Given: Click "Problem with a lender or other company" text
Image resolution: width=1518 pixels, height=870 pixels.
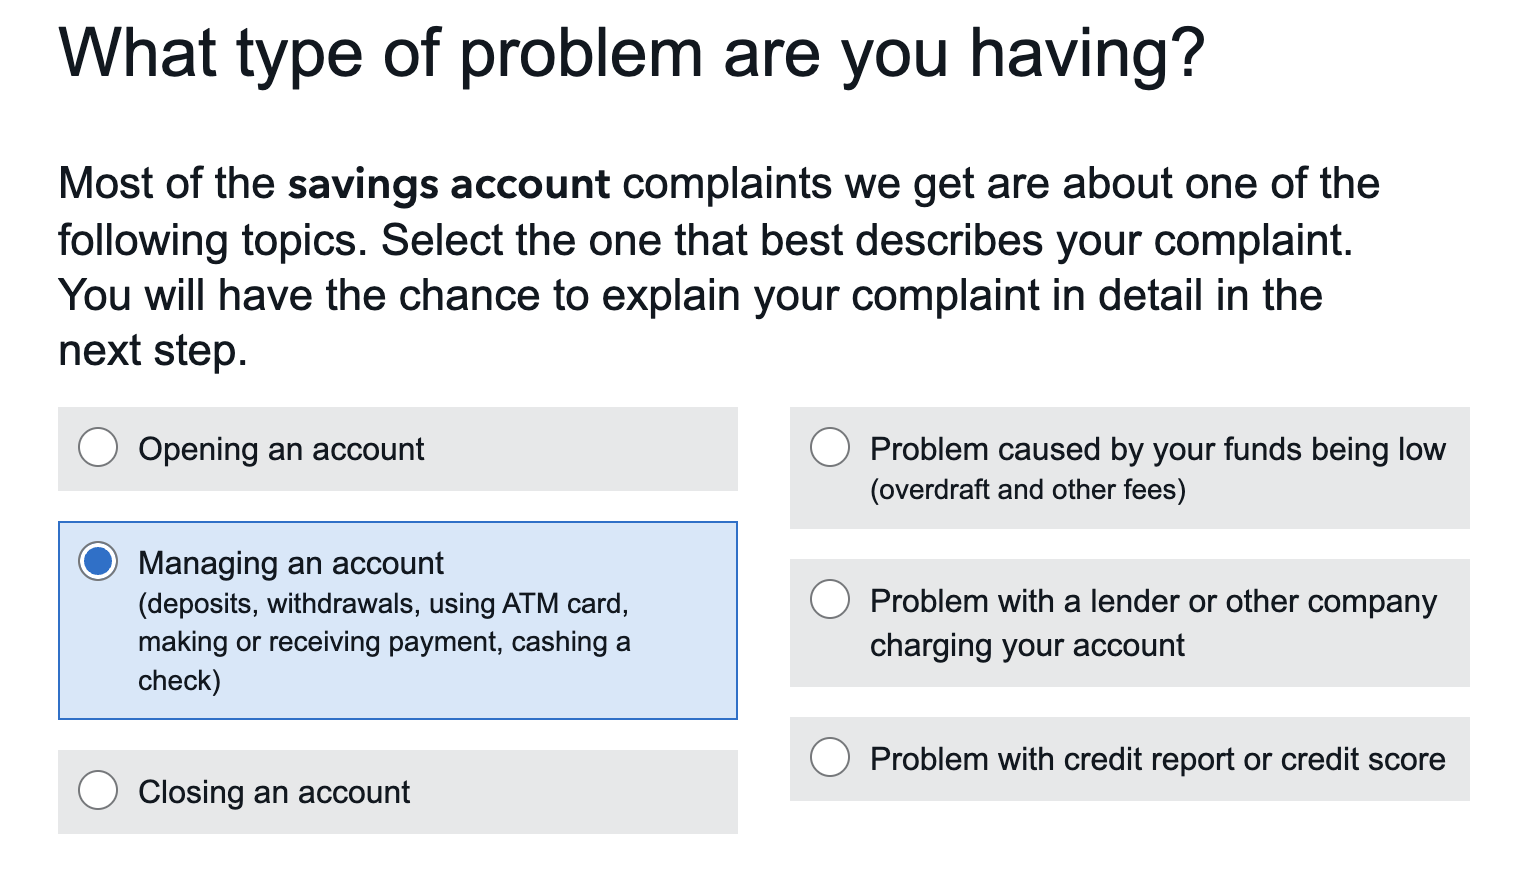Looking at the screenshot, I should click(x=1153, y=601).
